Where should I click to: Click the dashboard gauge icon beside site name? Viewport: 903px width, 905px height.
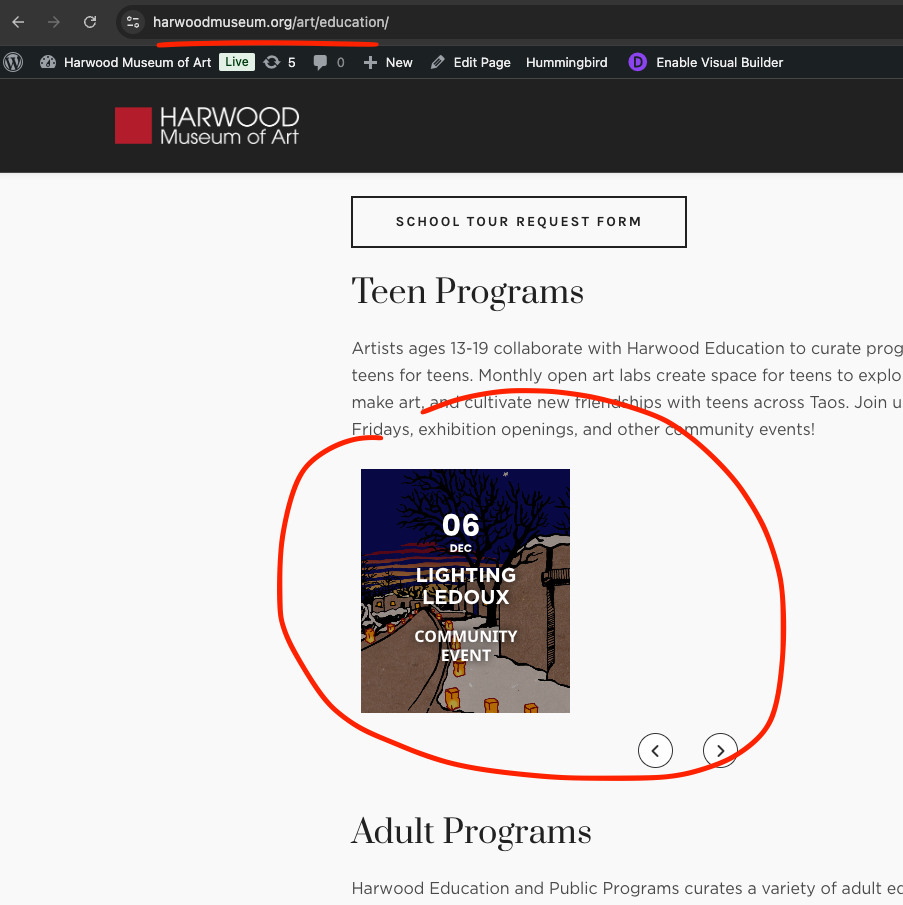pos(48,62)
